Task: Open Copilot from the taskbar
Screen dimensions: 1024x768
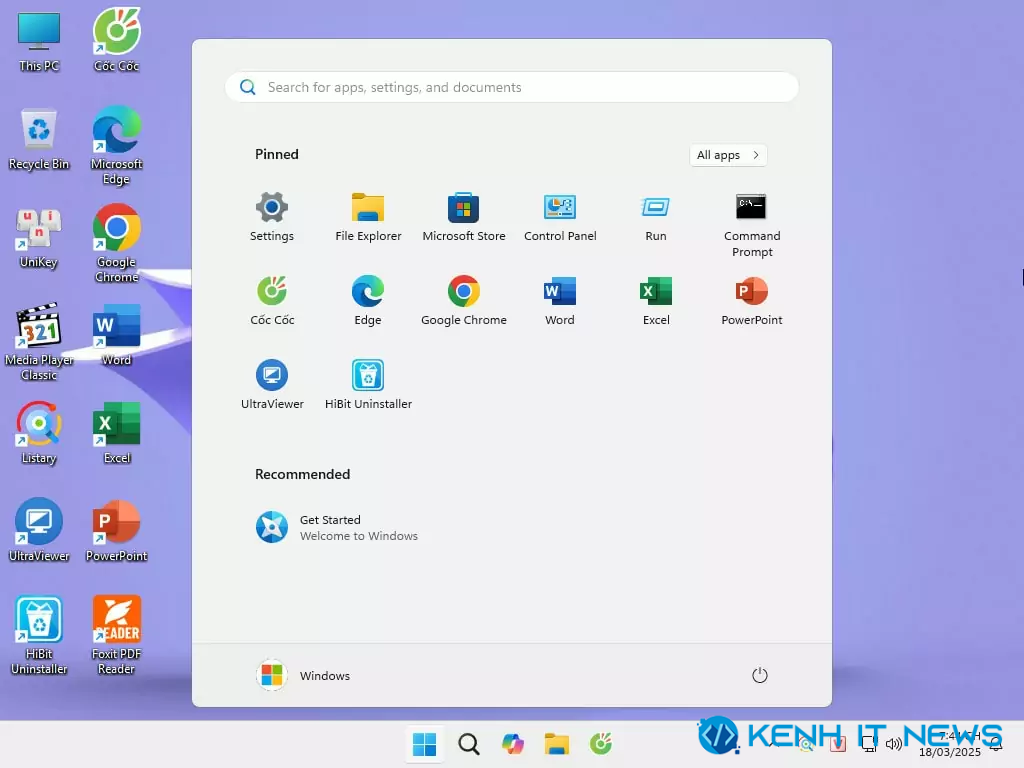Action: coord(513,743)
